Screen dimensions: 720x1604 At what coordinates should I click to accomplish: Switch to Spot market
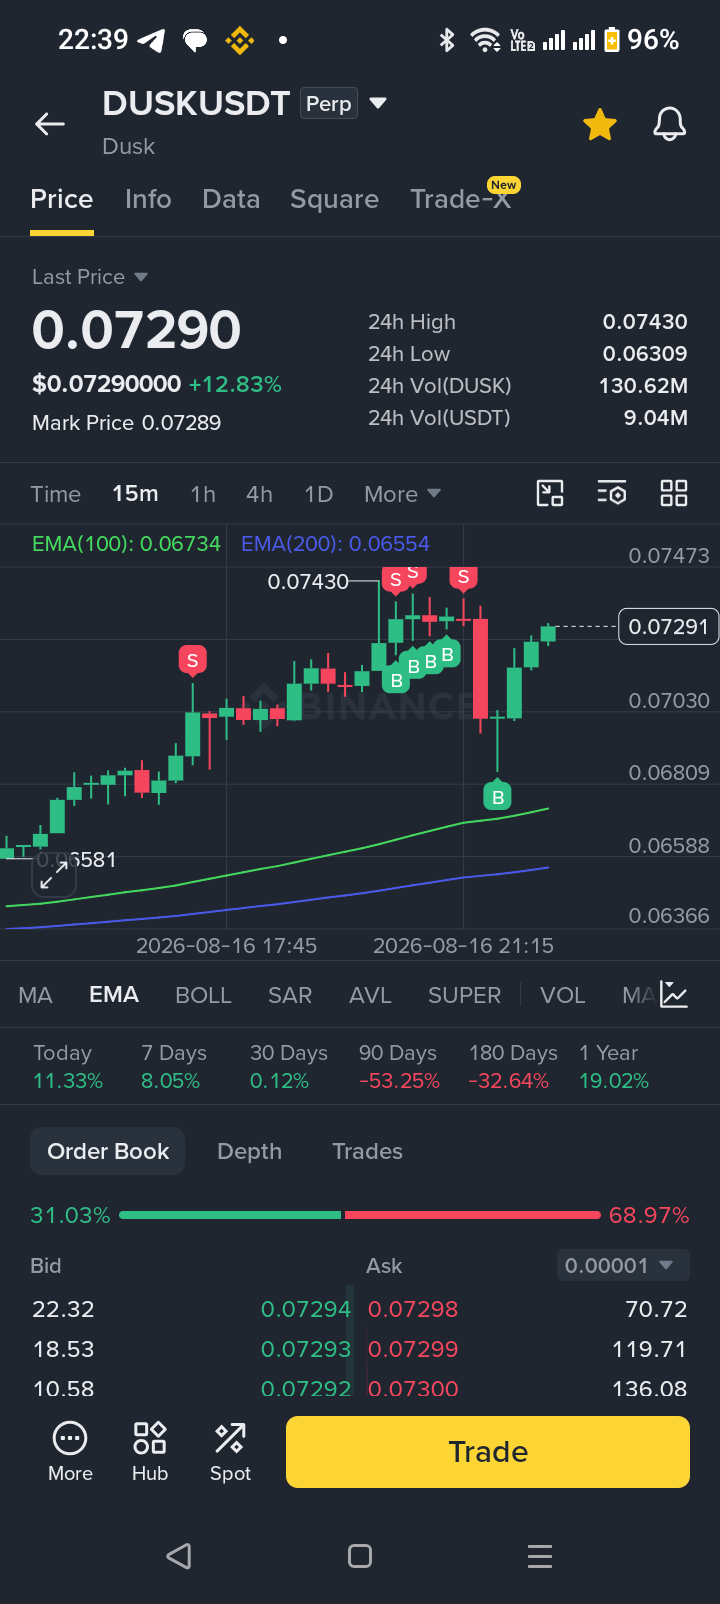230,1452
